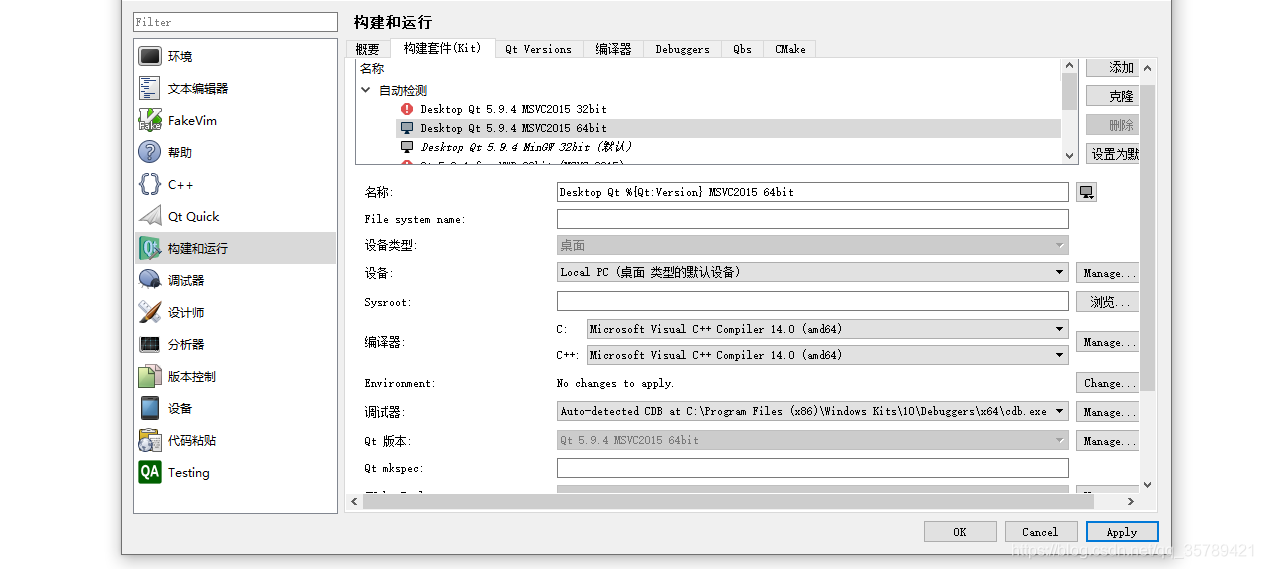Click the 名称 kit name field
The height and width of the screenshot is (569, 1263).
pyautogui.click(x=813, y=192)
